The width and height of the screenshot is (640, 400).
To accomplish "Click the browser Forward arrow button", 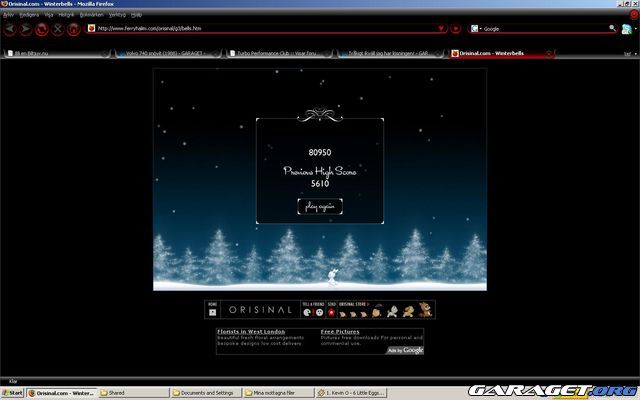I will [x=25, y=29].
